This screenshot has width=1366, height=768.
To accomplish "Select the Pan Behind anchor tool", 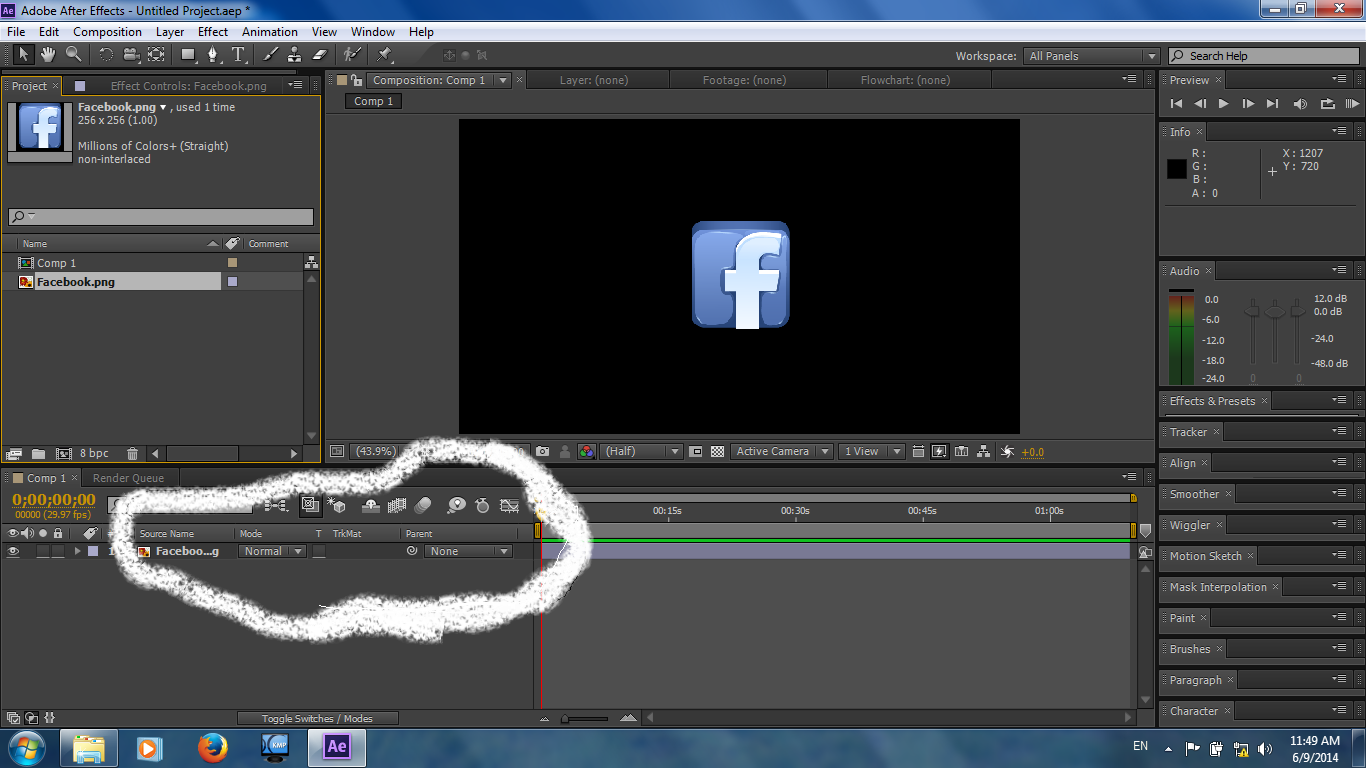I will coord(156,54).
